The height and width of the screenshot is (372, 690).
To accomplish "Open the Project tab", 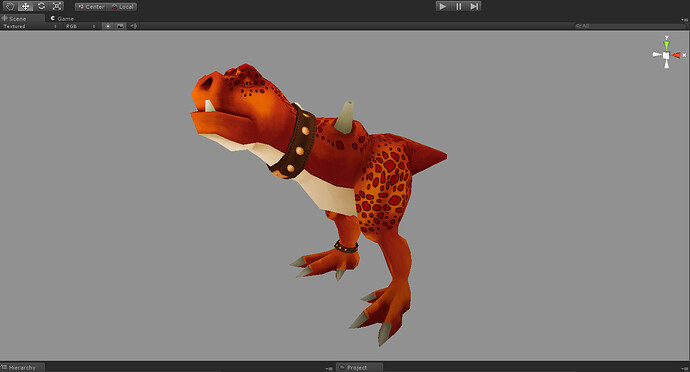I will click(360, 368).
